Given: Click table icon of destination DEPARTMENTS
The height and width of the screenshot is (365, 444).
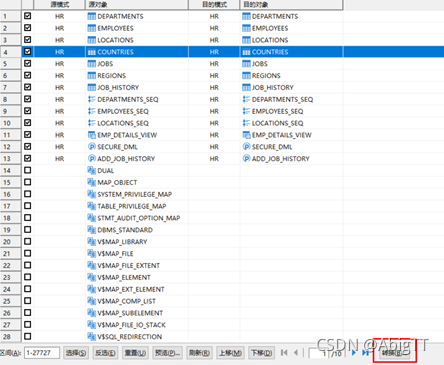Looking at the screenshot, I should (x=246, y=16).
